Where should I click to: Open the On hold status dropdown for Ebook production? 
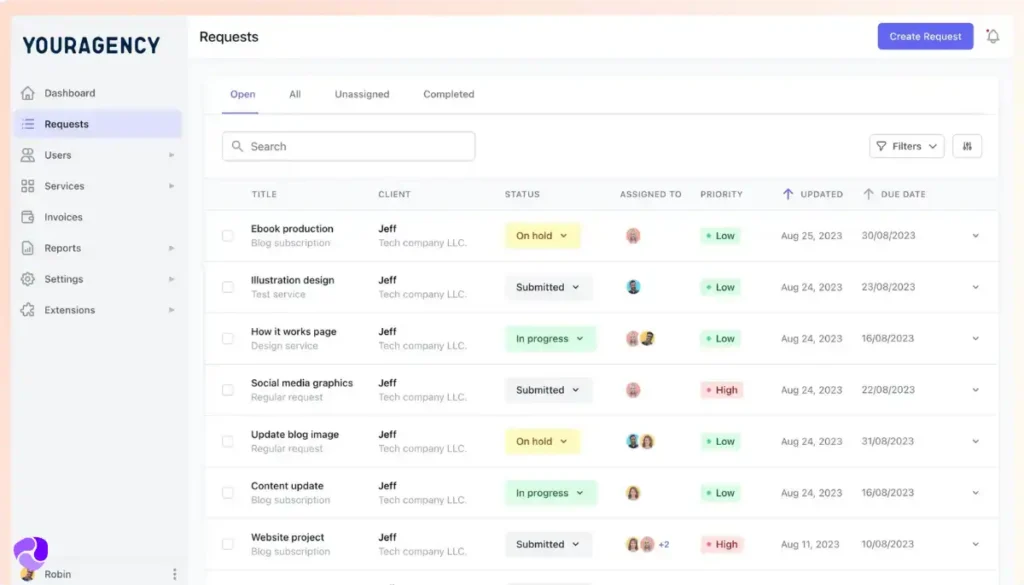pos(542,235)
